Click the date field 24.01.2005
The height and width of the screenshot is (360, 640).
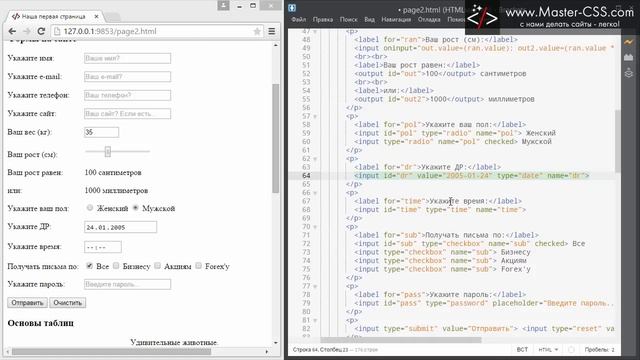(120, 227)
